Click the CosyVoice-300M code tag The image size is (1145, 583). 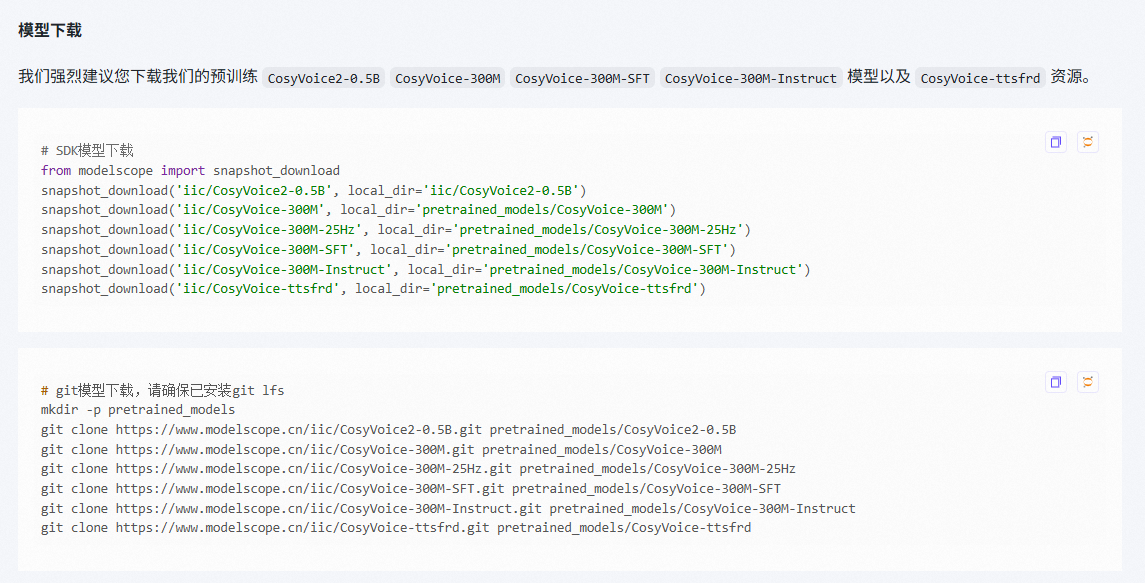(x=447, y=76)
